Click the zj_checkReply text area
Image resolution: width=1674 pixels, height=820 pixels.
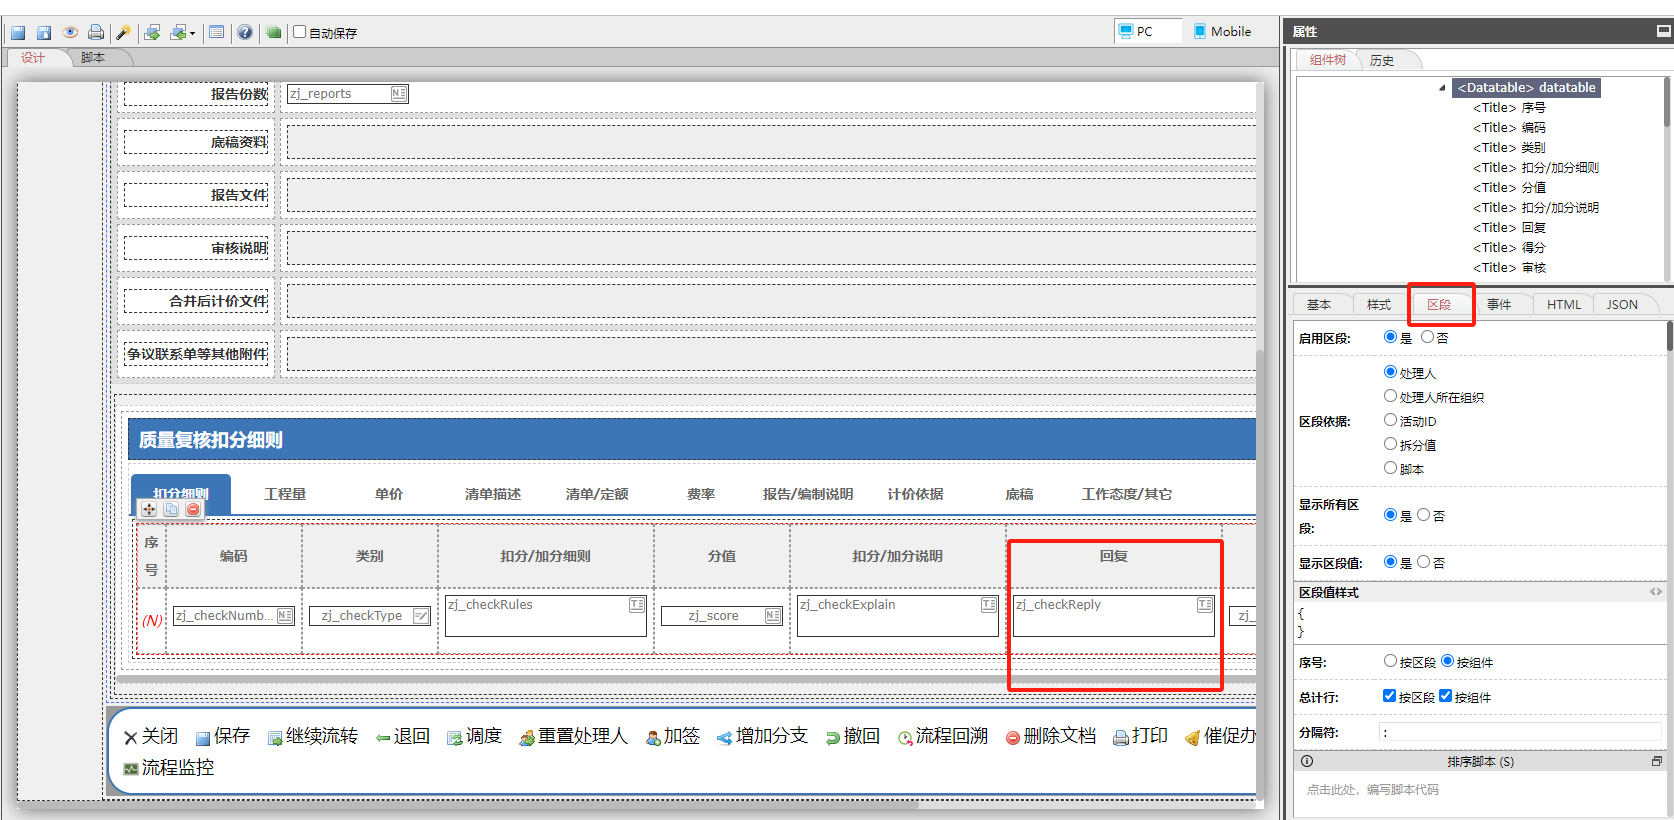pyautogui.click(x=1114, y=616)
